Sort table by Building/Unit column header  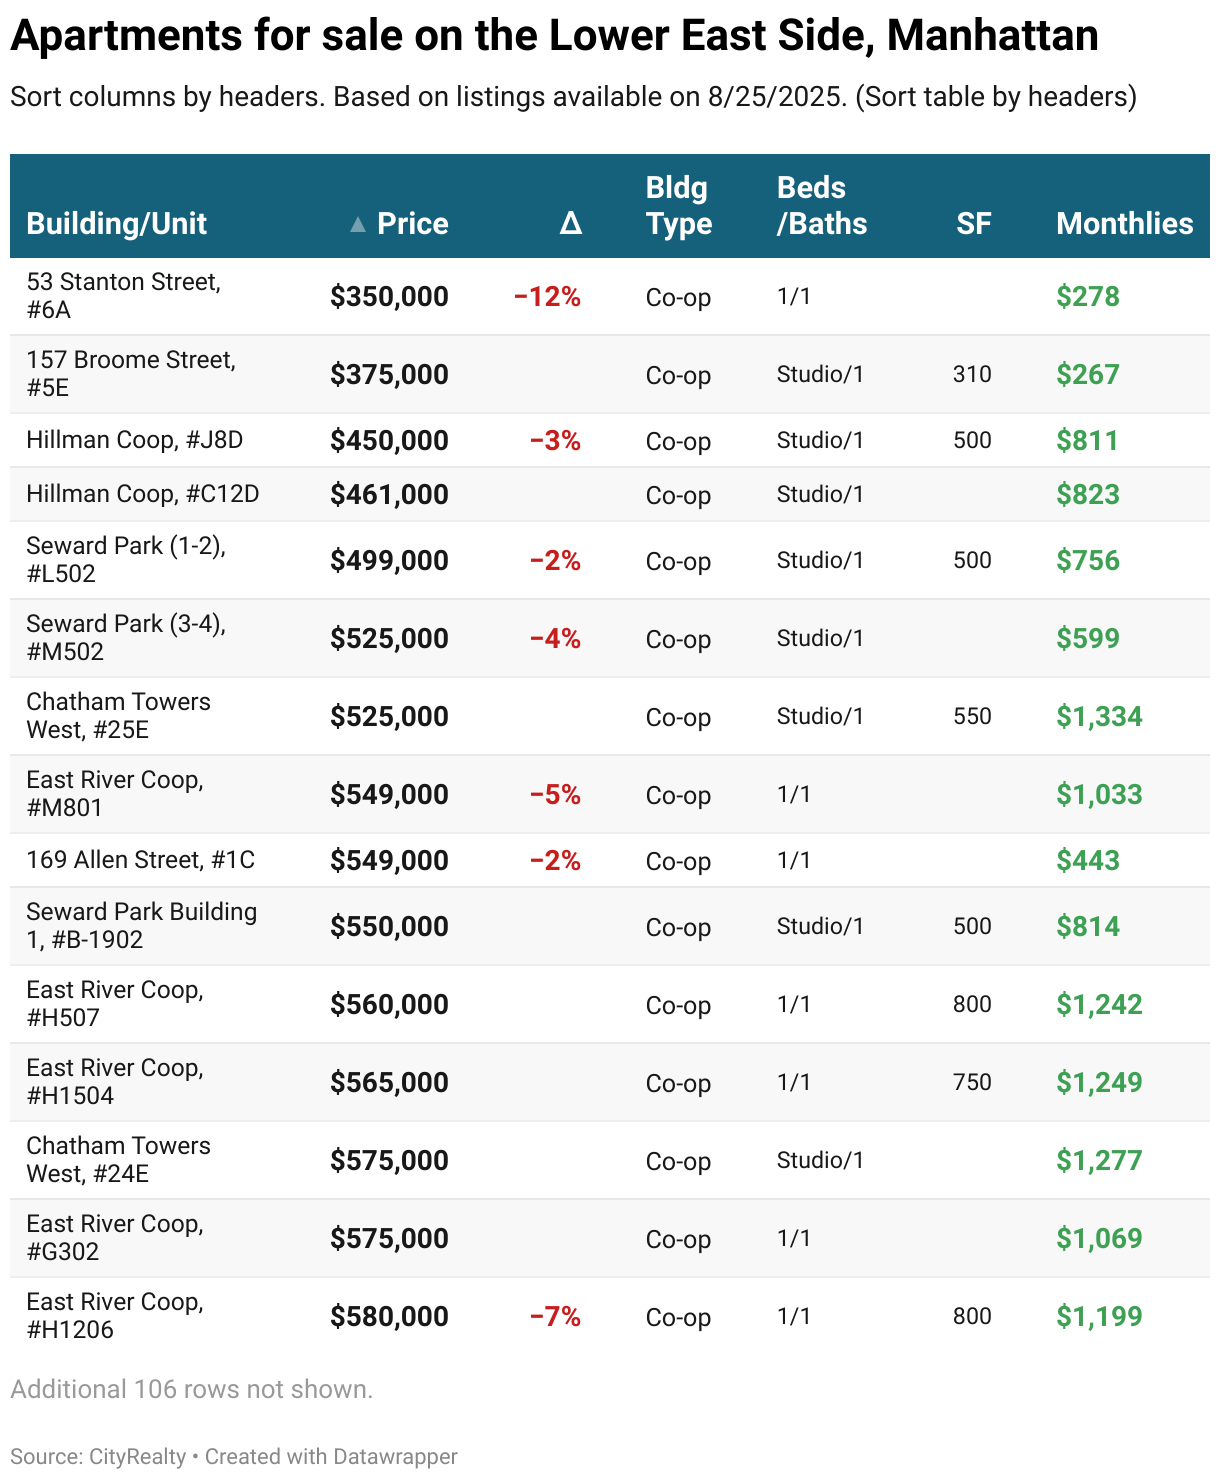pyautogui.click(x=116, y=223)
